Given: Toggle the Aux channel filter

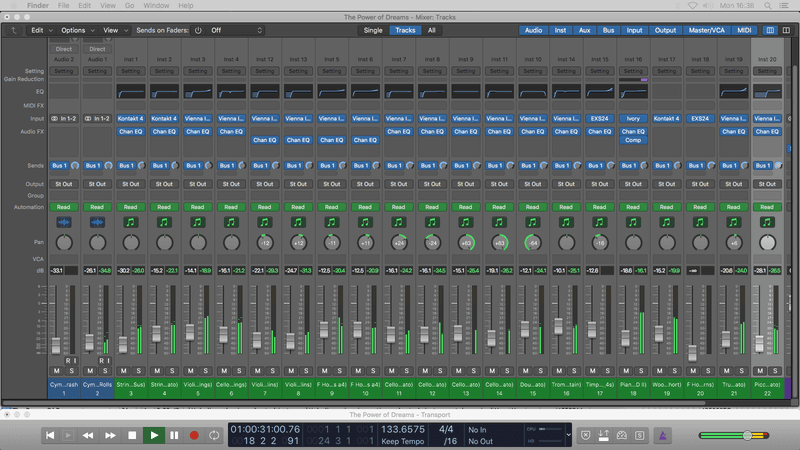Looking at the screenshot, I should 584,30.
